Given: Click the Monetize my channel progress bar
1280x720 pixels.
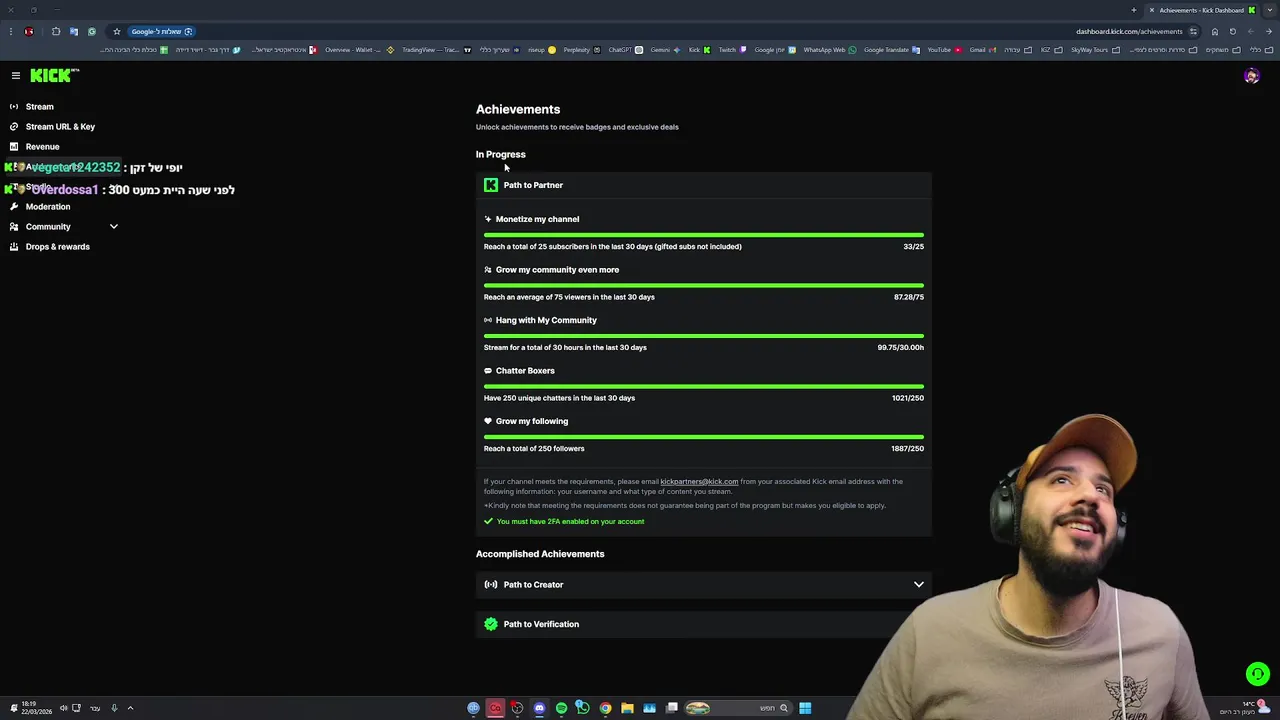Looking at the screenshot, I should [704, 235].
